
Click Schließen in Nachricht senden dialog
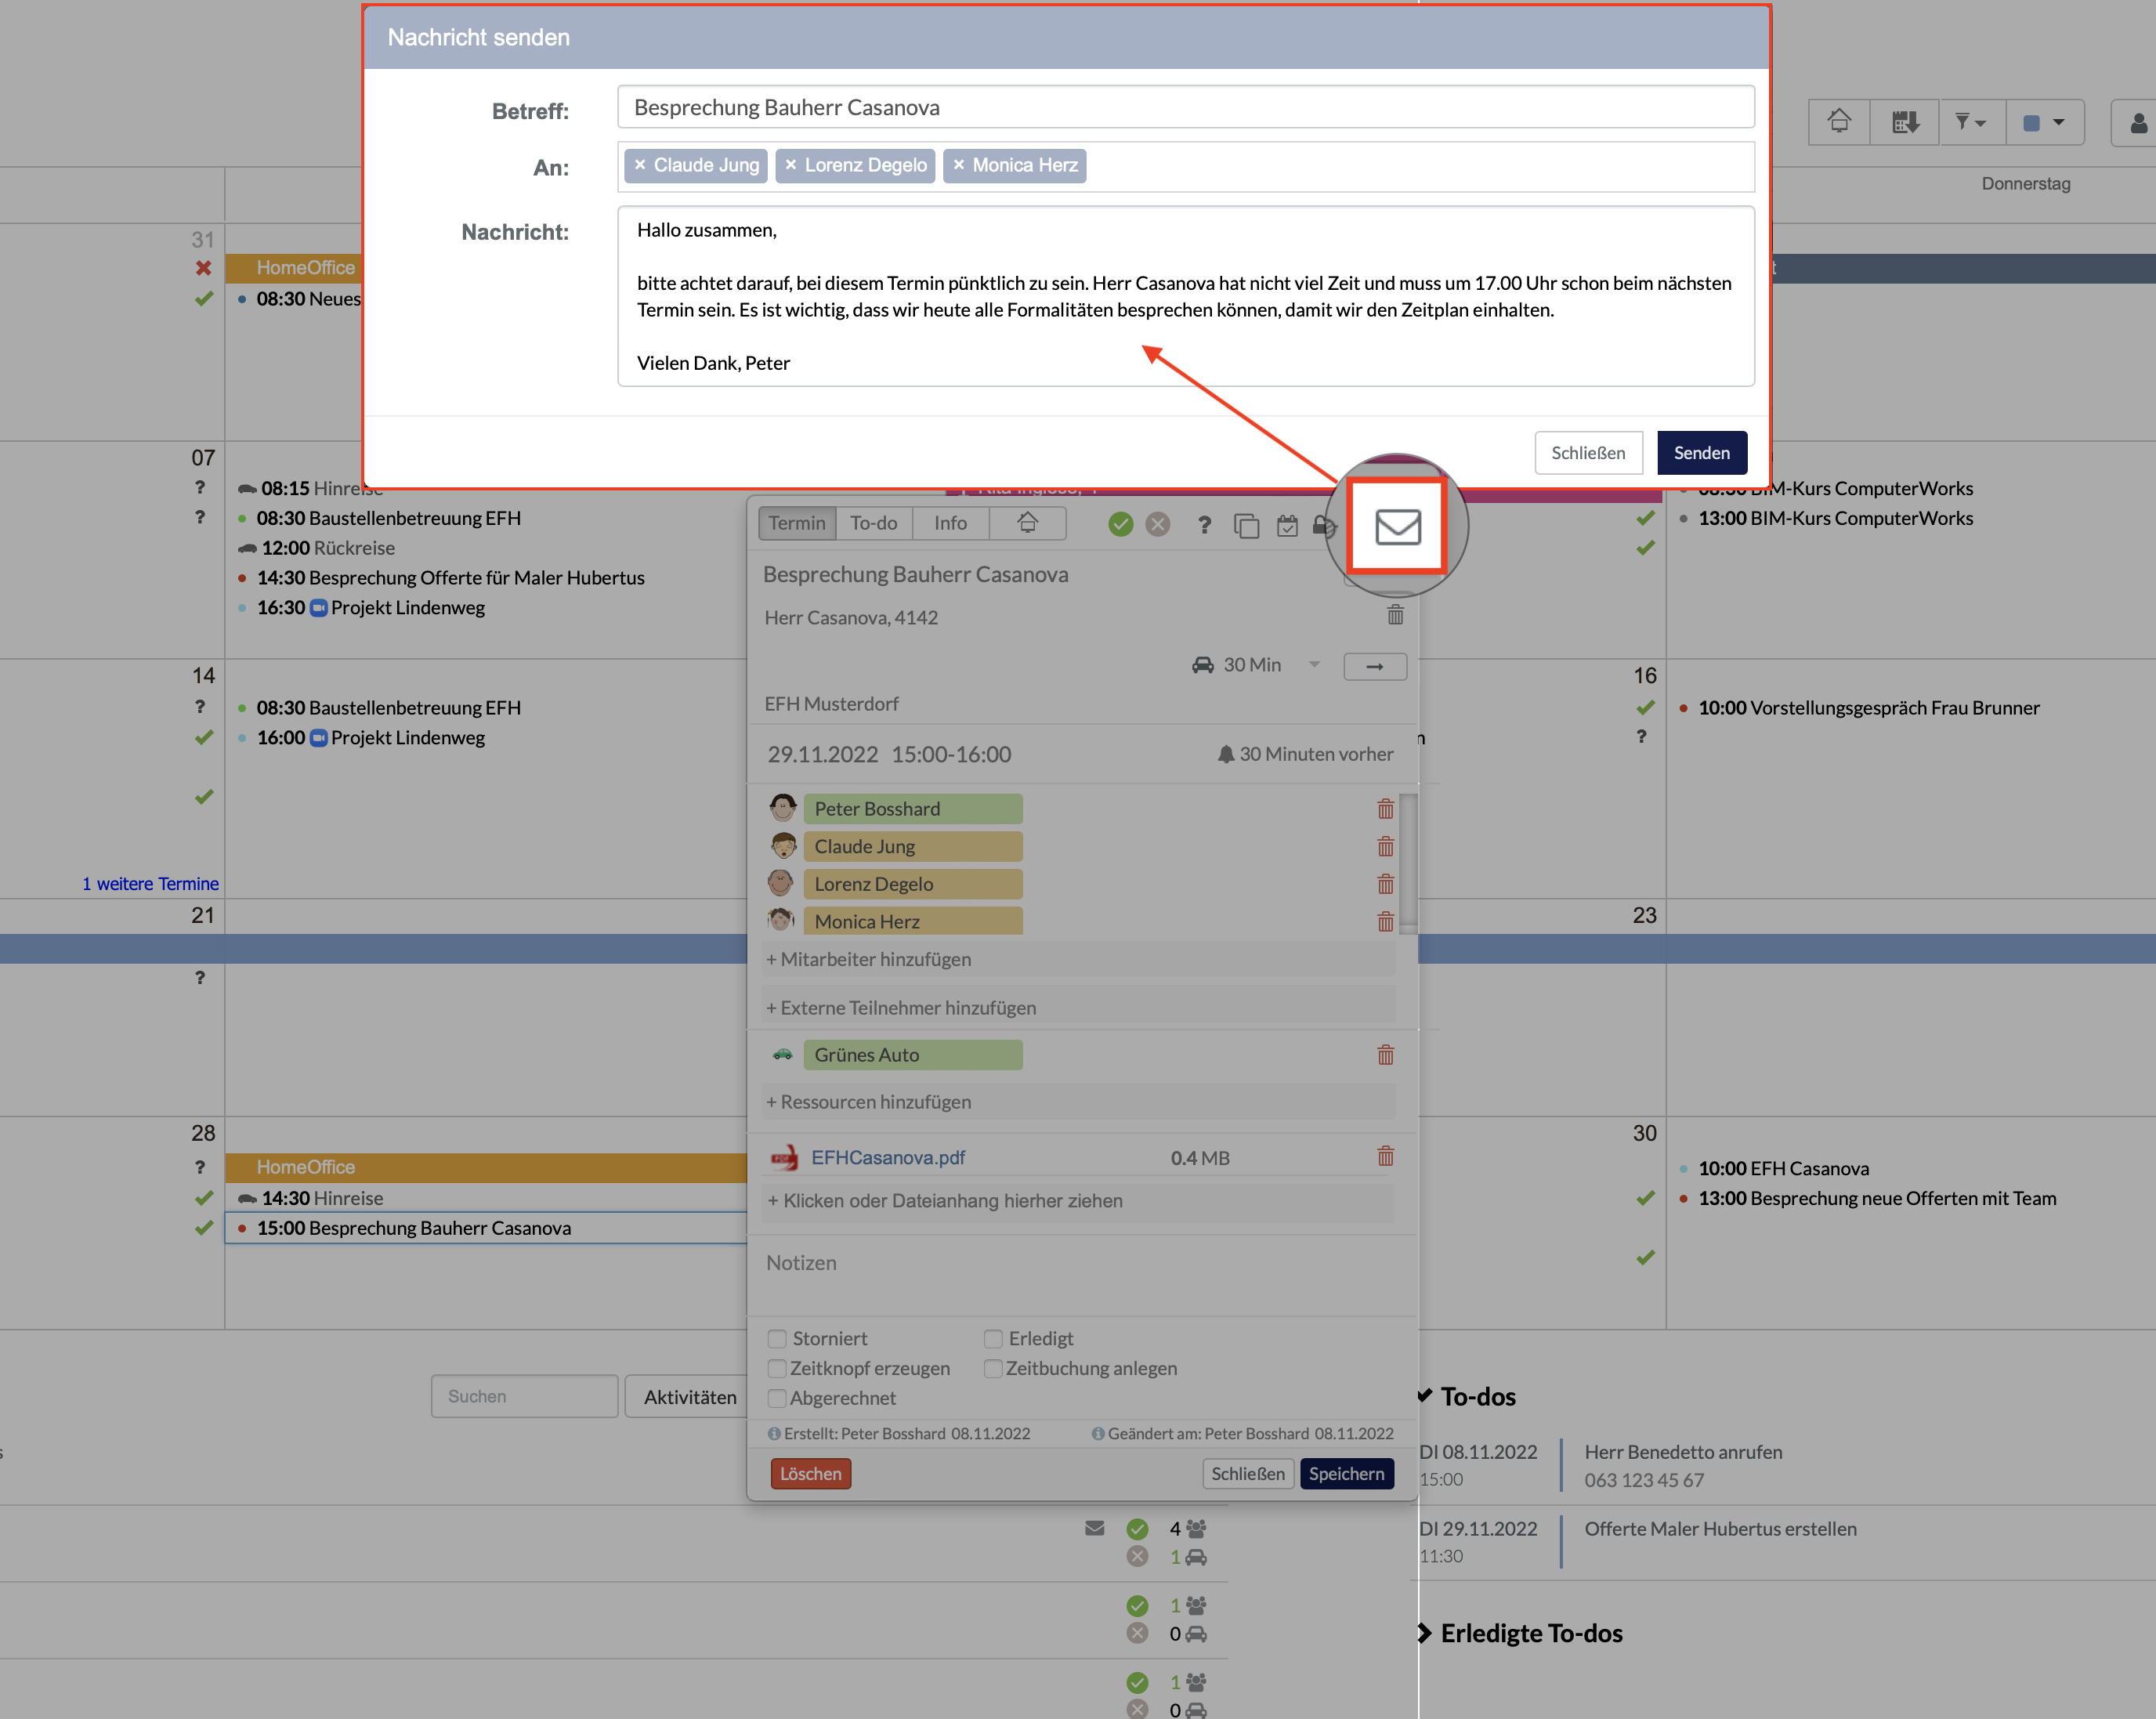pos(1588,453)
